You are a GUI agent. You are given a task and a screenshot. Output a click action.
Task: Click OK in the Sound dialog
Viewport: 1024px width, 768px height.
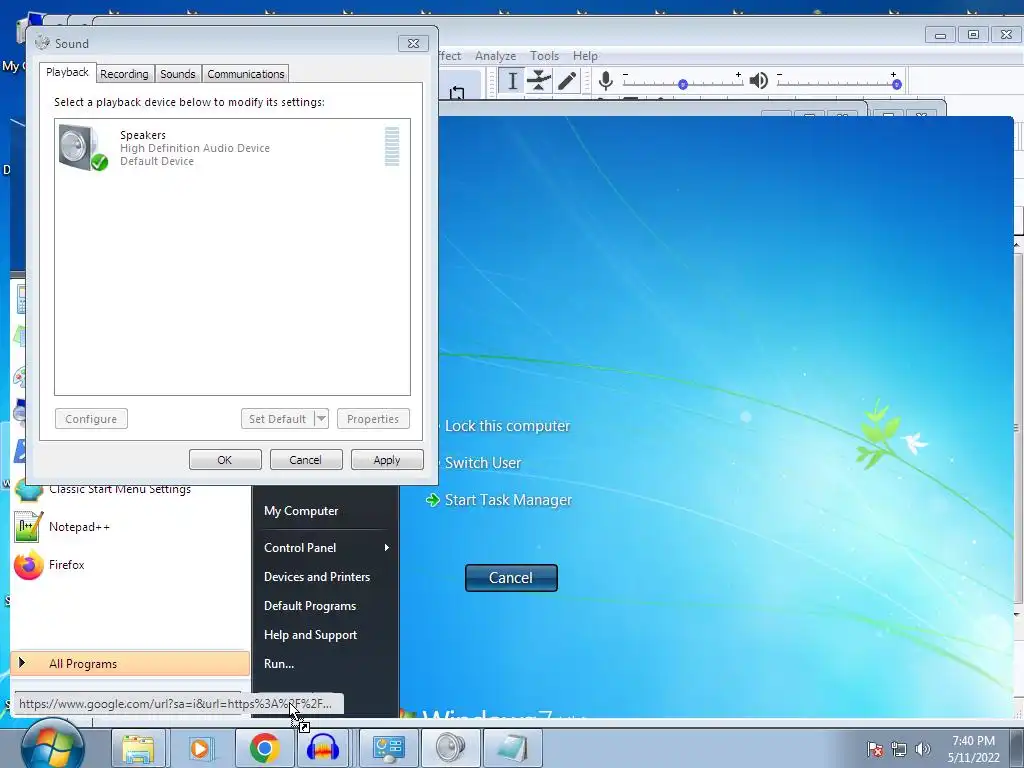point(225,460)
